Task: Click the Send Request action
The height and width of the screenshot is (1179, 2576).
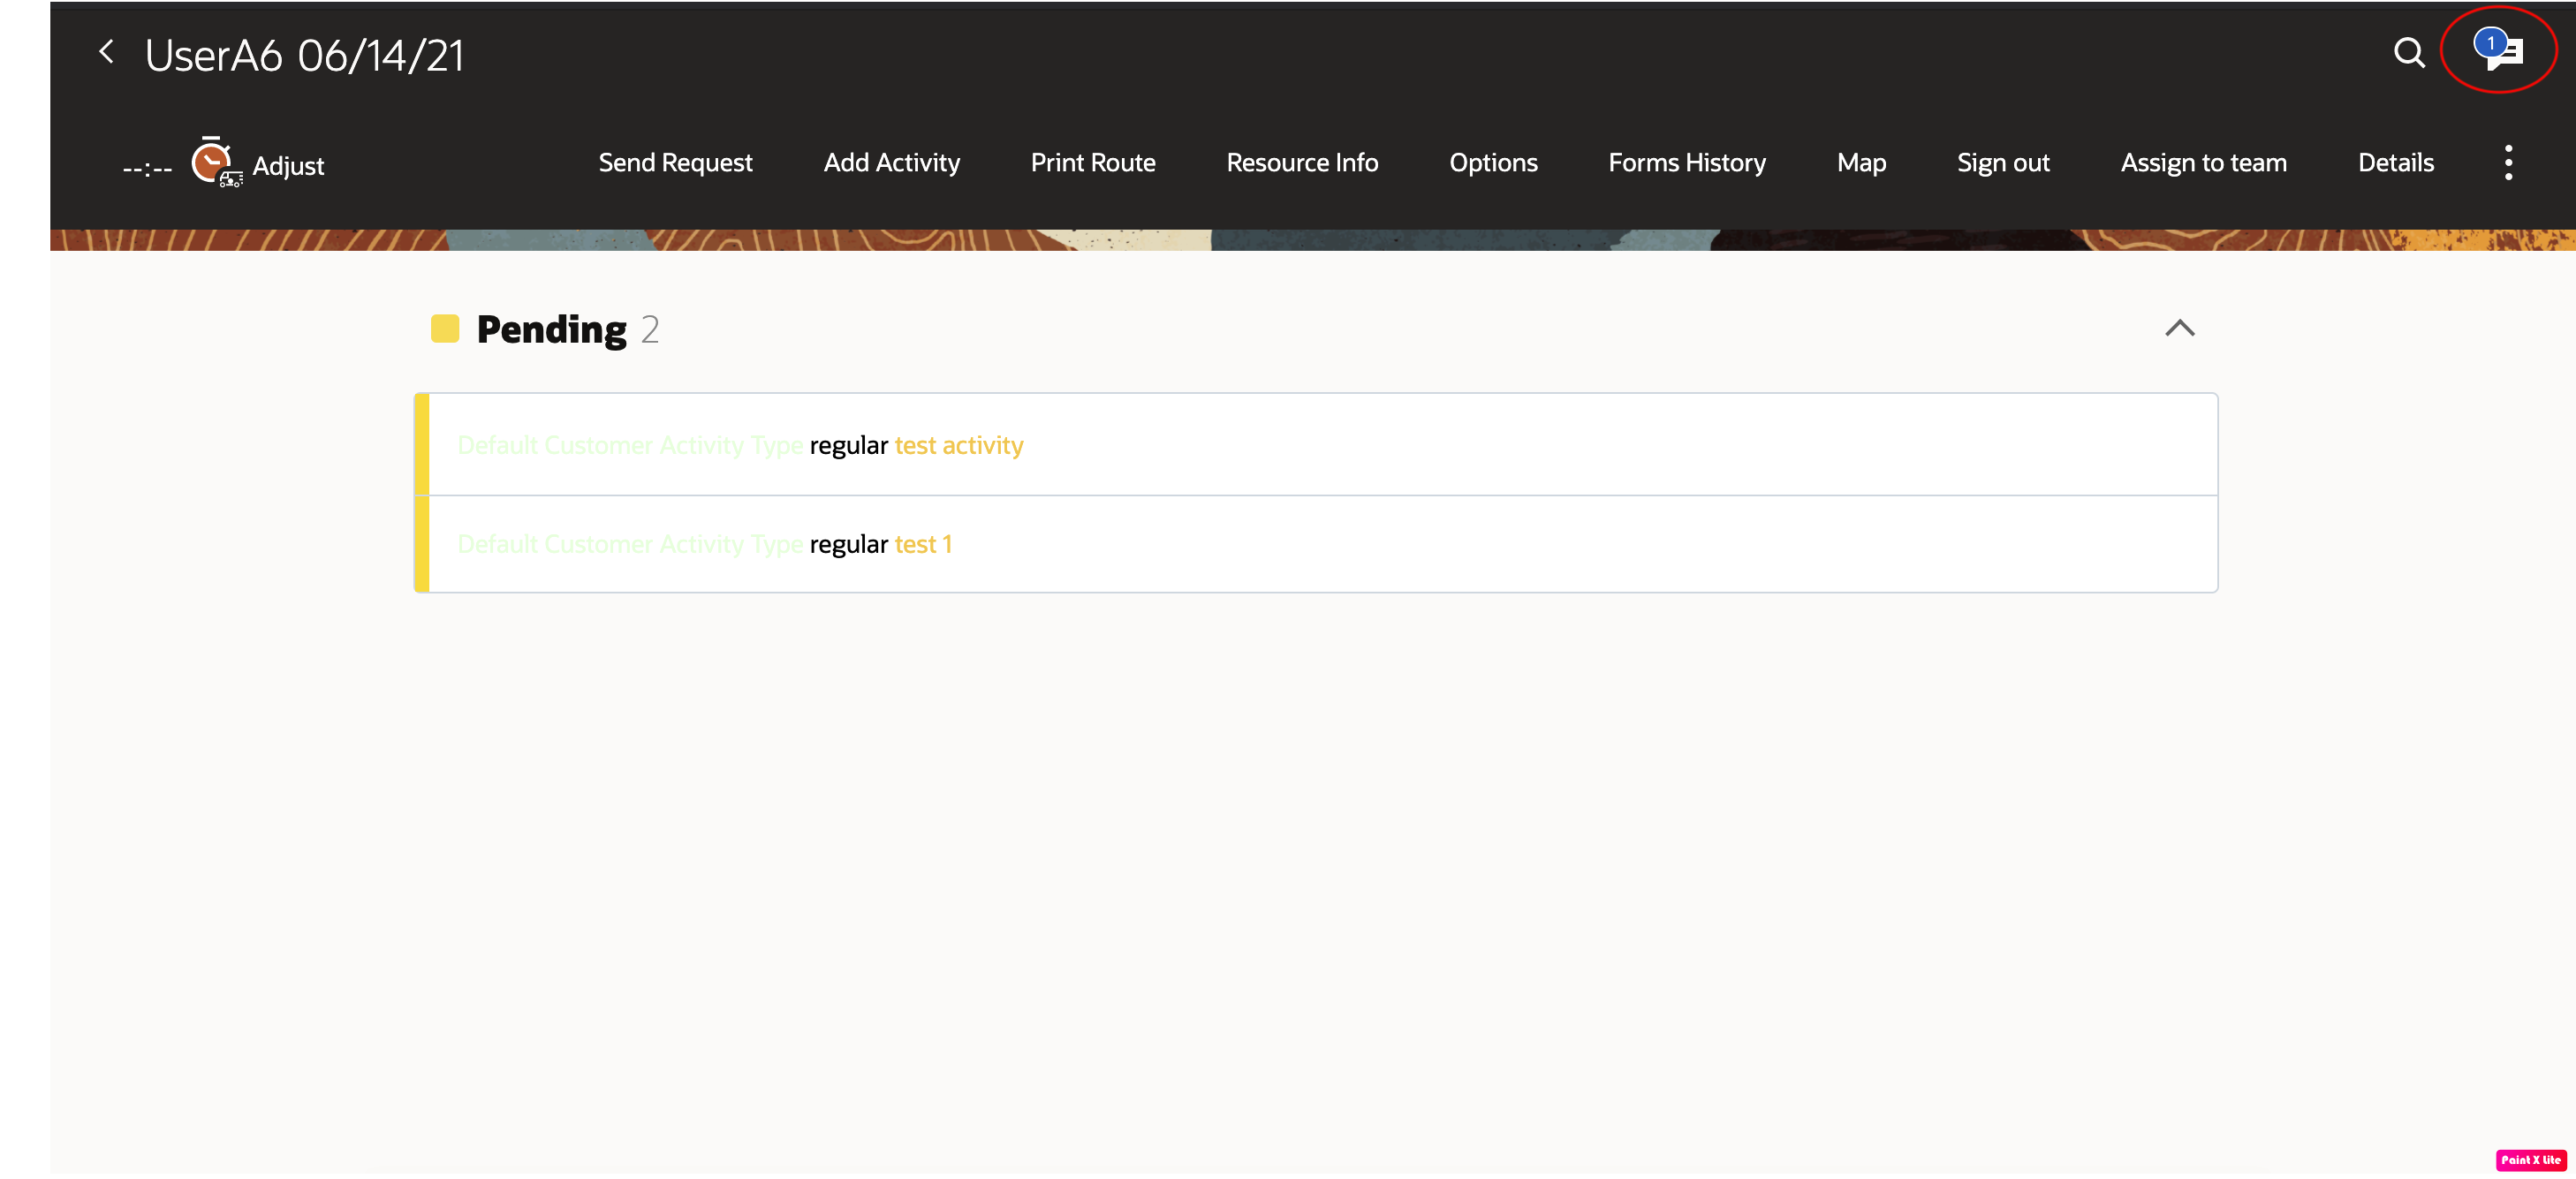Action: pos(675,162)
